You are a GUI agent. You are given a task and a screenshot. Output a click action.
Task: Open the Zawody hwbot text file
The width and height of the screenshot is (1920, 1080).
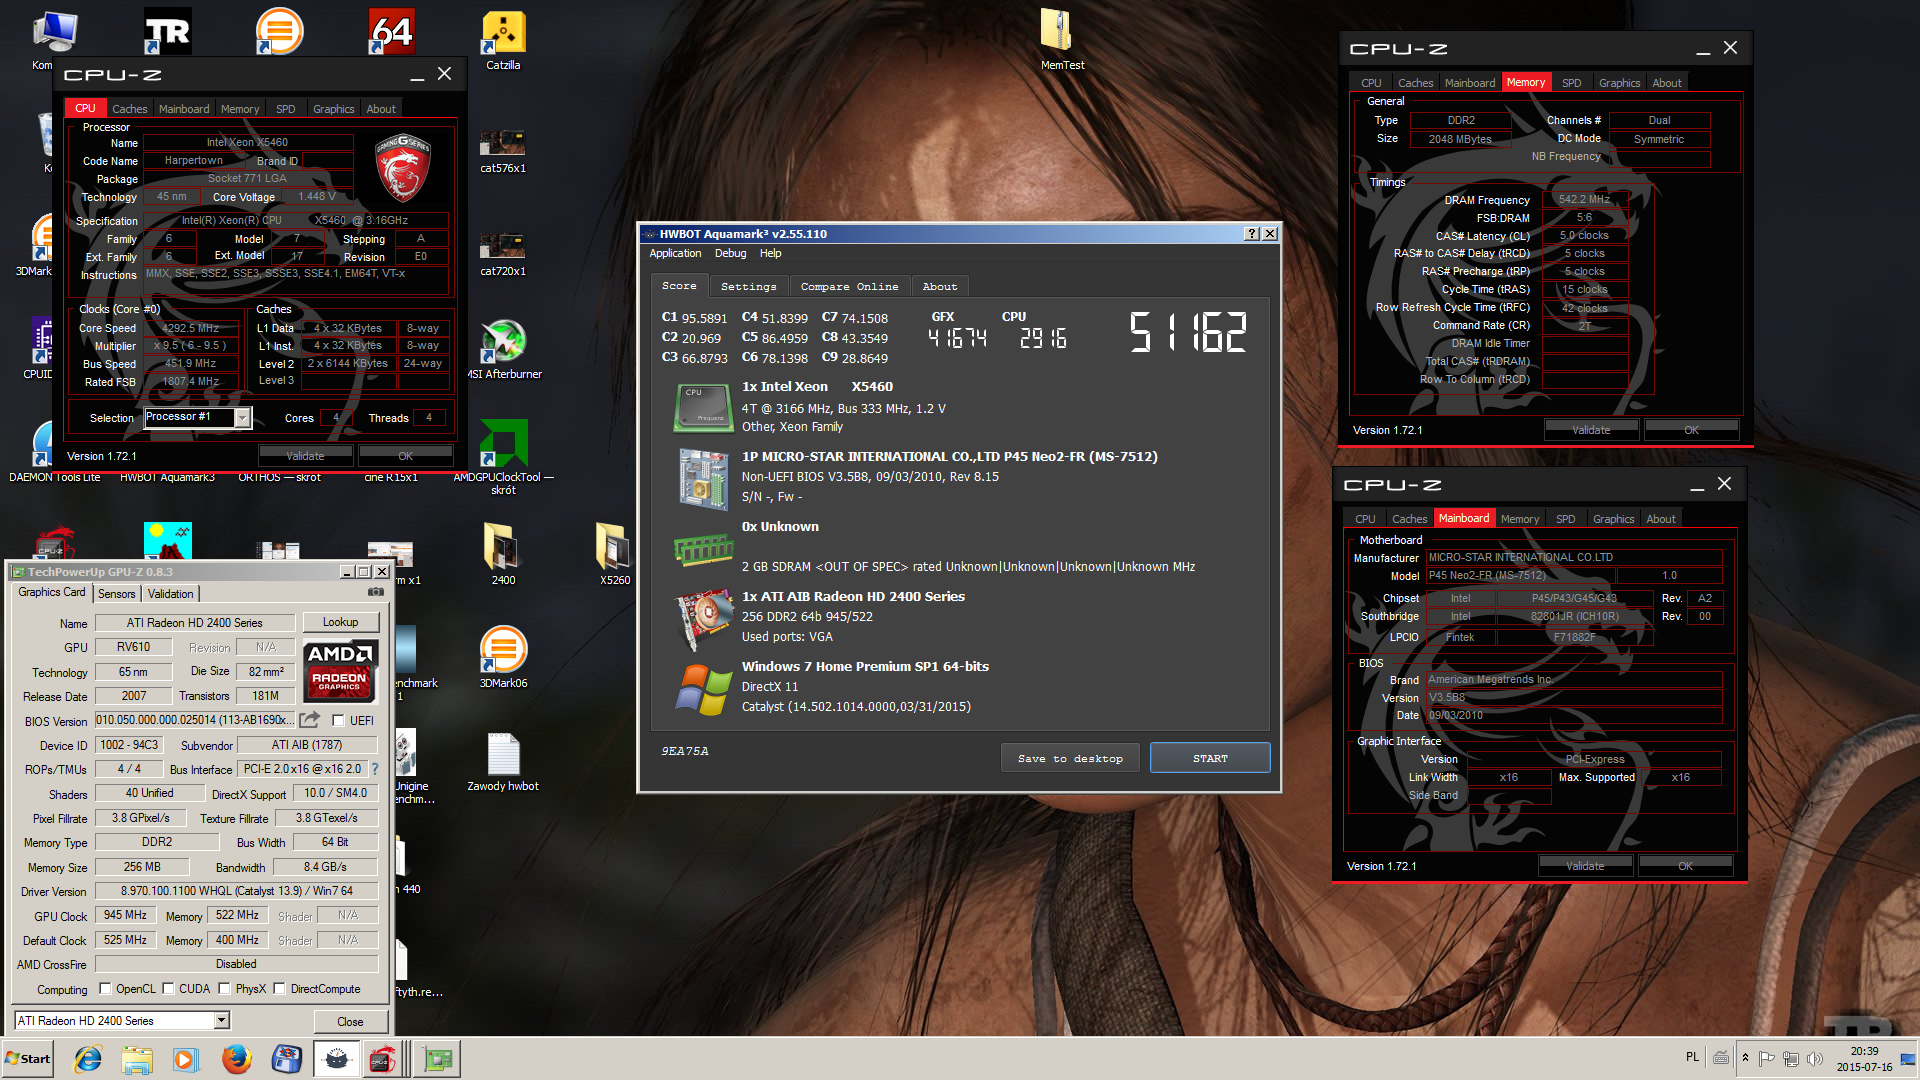click(503, 762)
